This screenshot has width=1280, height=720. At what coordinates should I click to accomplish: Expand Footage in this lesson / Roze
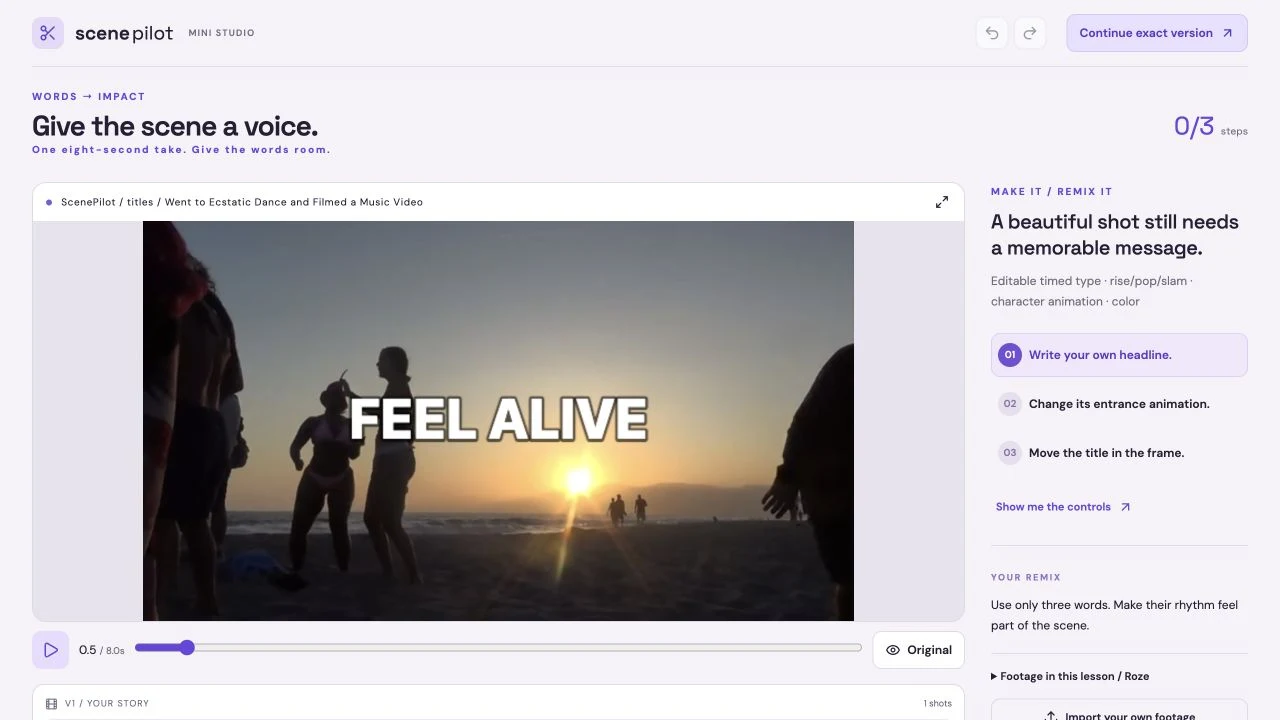(1070, 677)
